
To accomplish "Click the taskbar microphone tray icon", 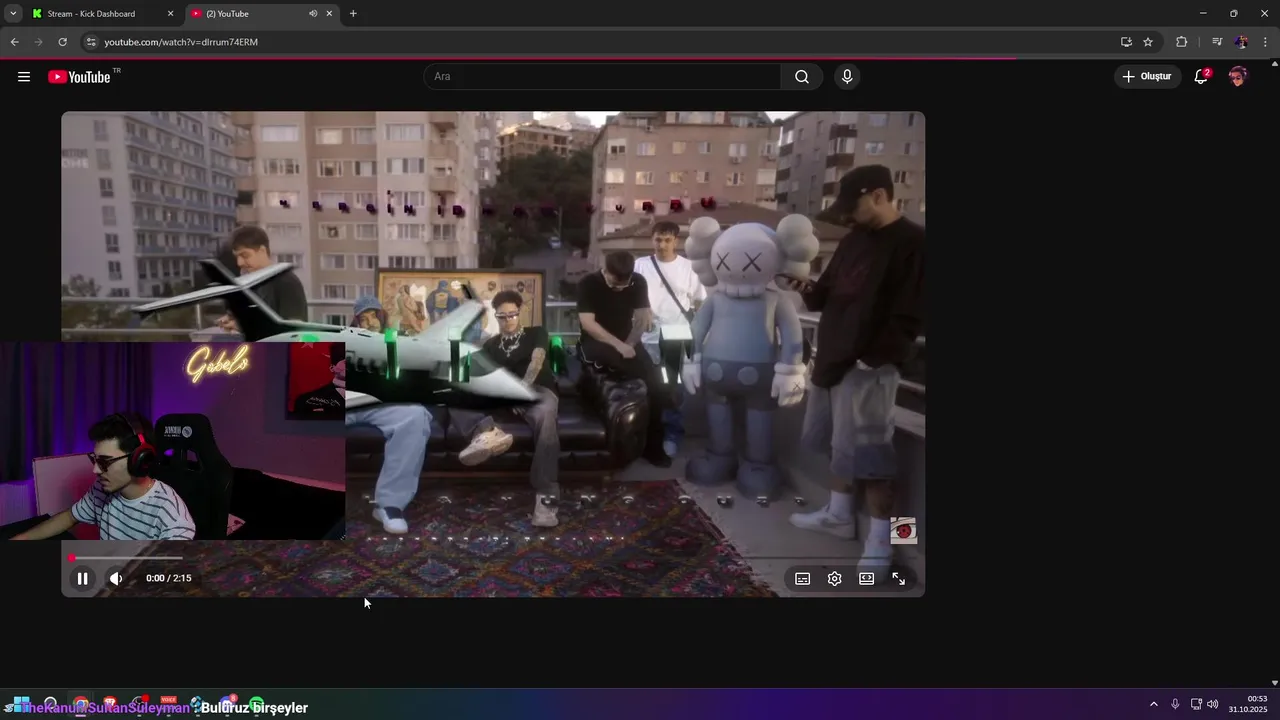I will (1175, 704).
